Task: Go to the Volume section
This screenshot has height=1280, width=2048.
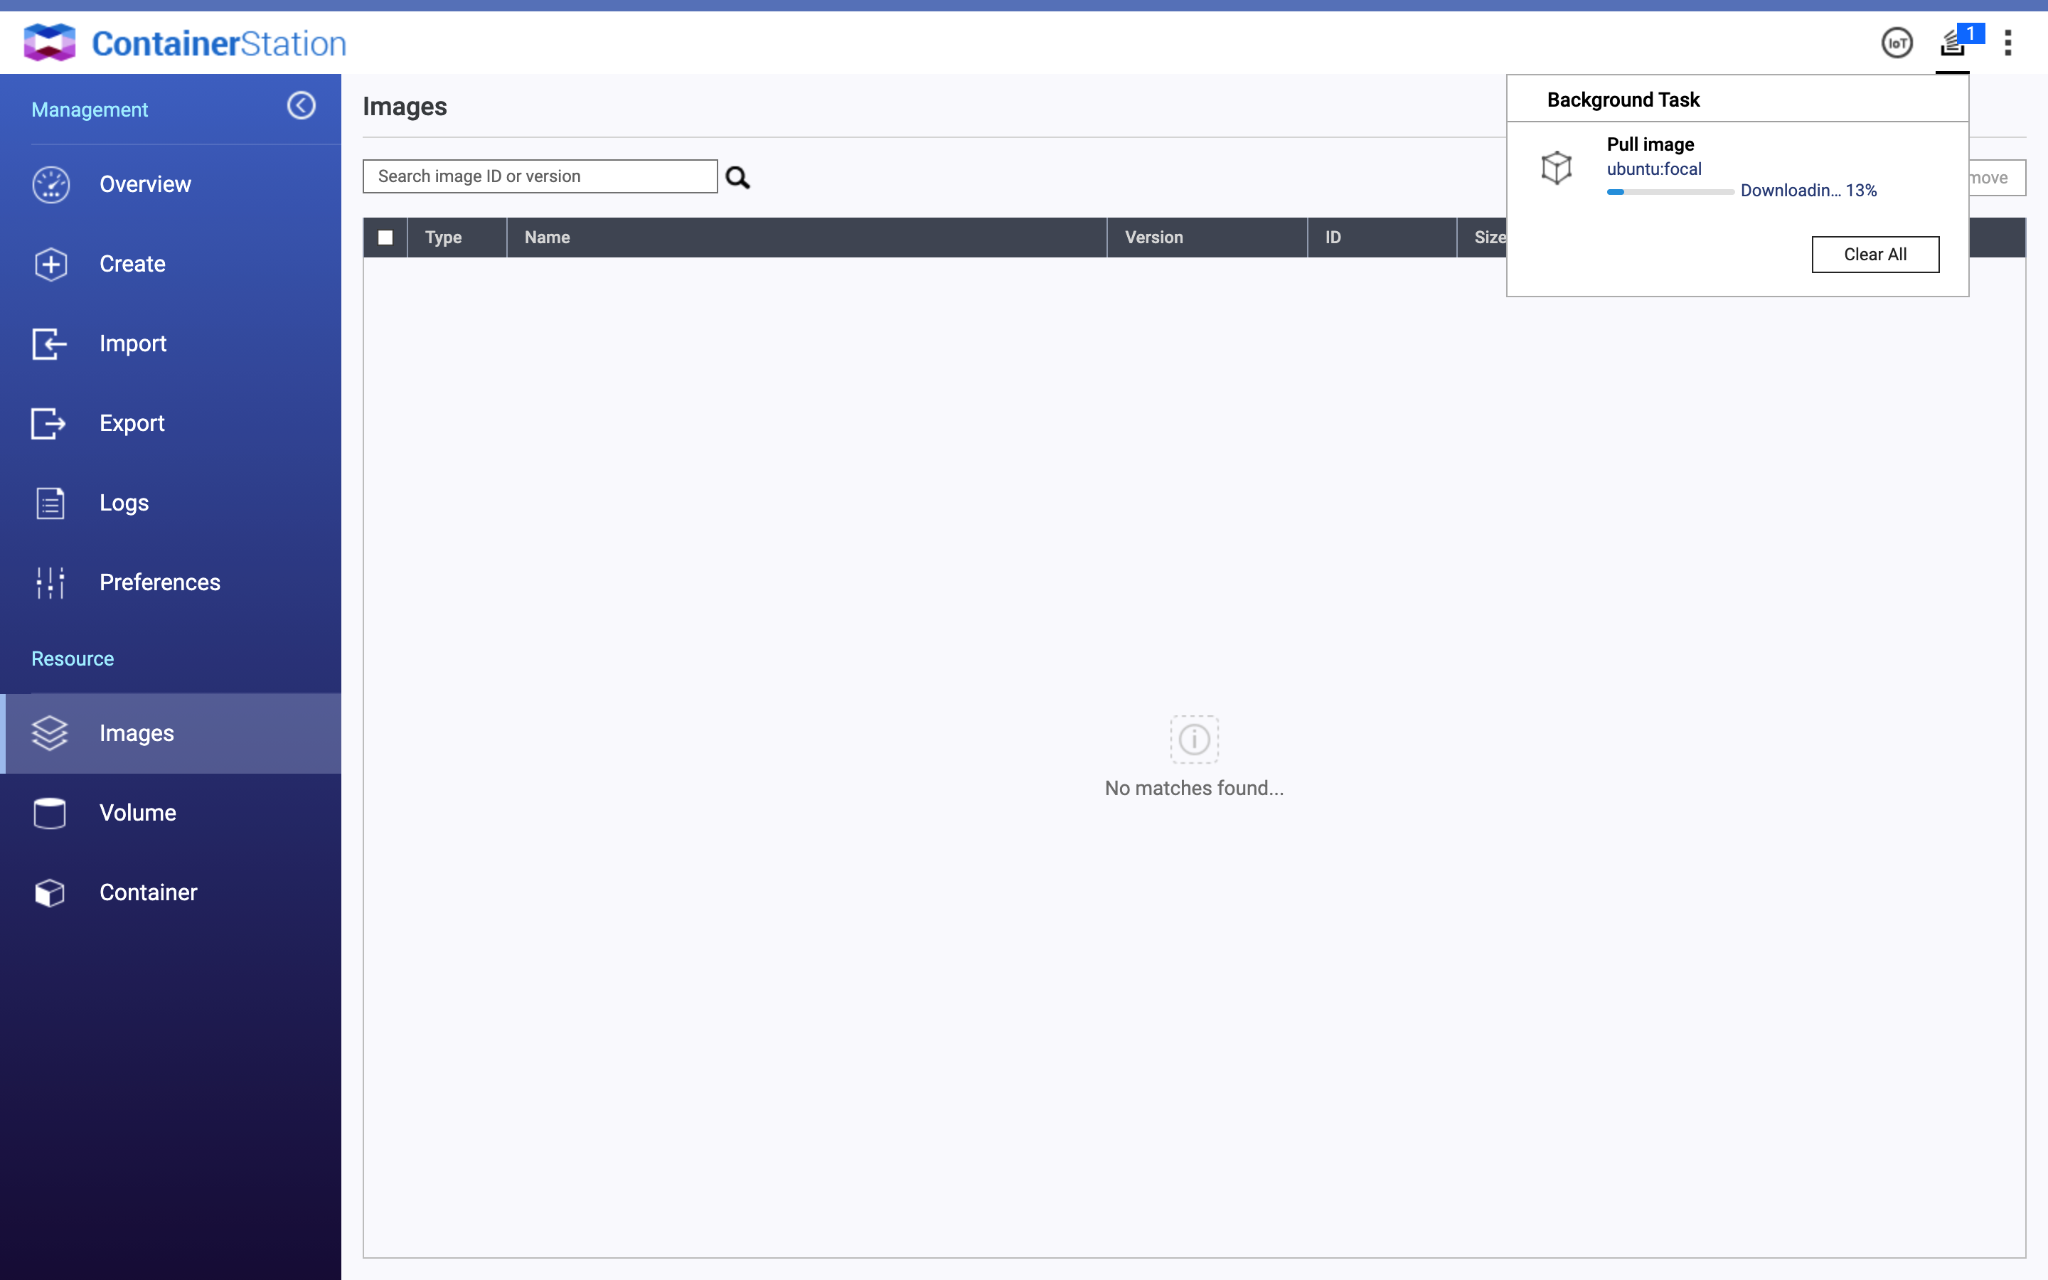Action: point(137,813)
